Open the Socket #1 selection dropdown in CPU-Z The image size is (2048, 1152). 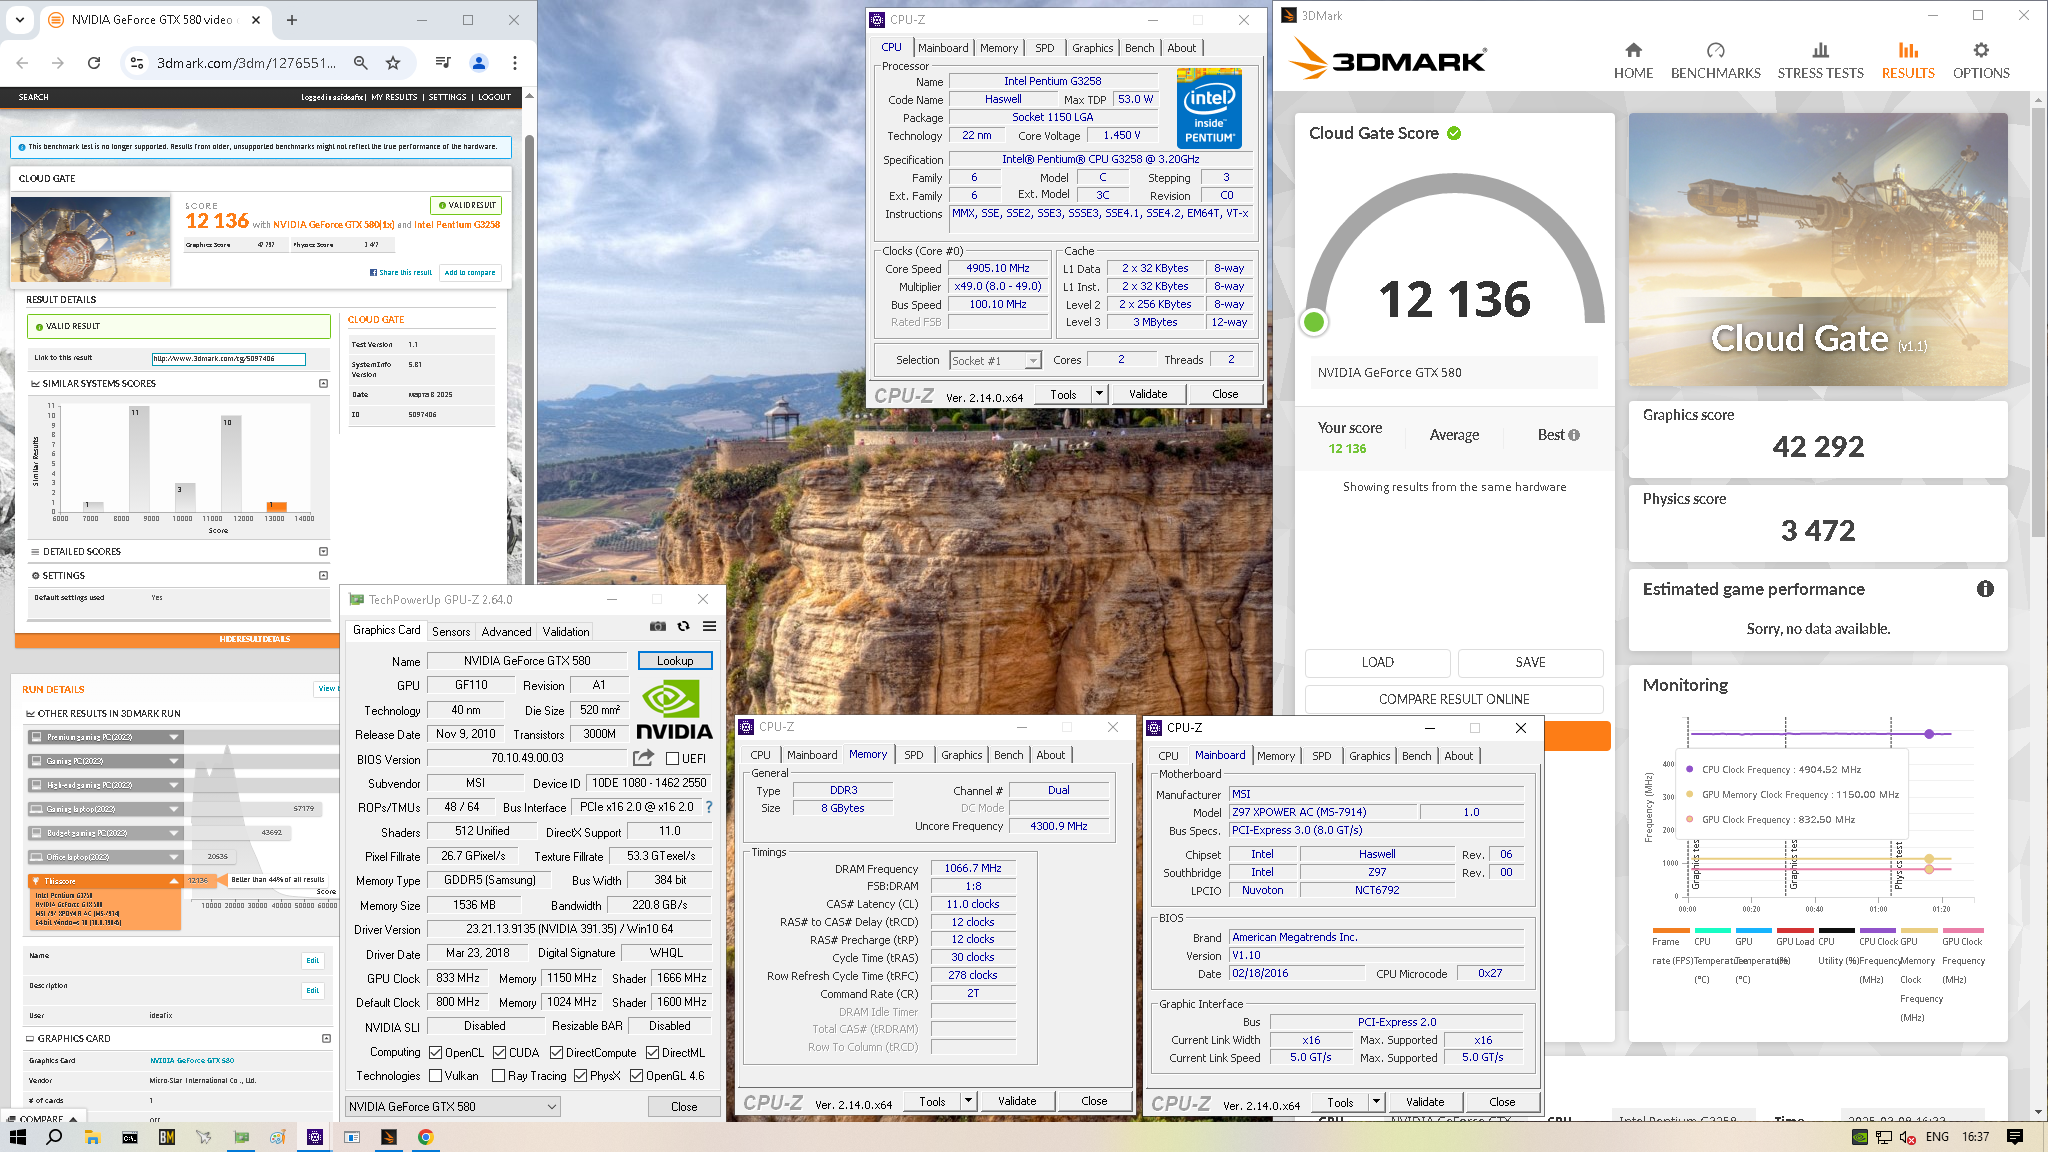995,360
